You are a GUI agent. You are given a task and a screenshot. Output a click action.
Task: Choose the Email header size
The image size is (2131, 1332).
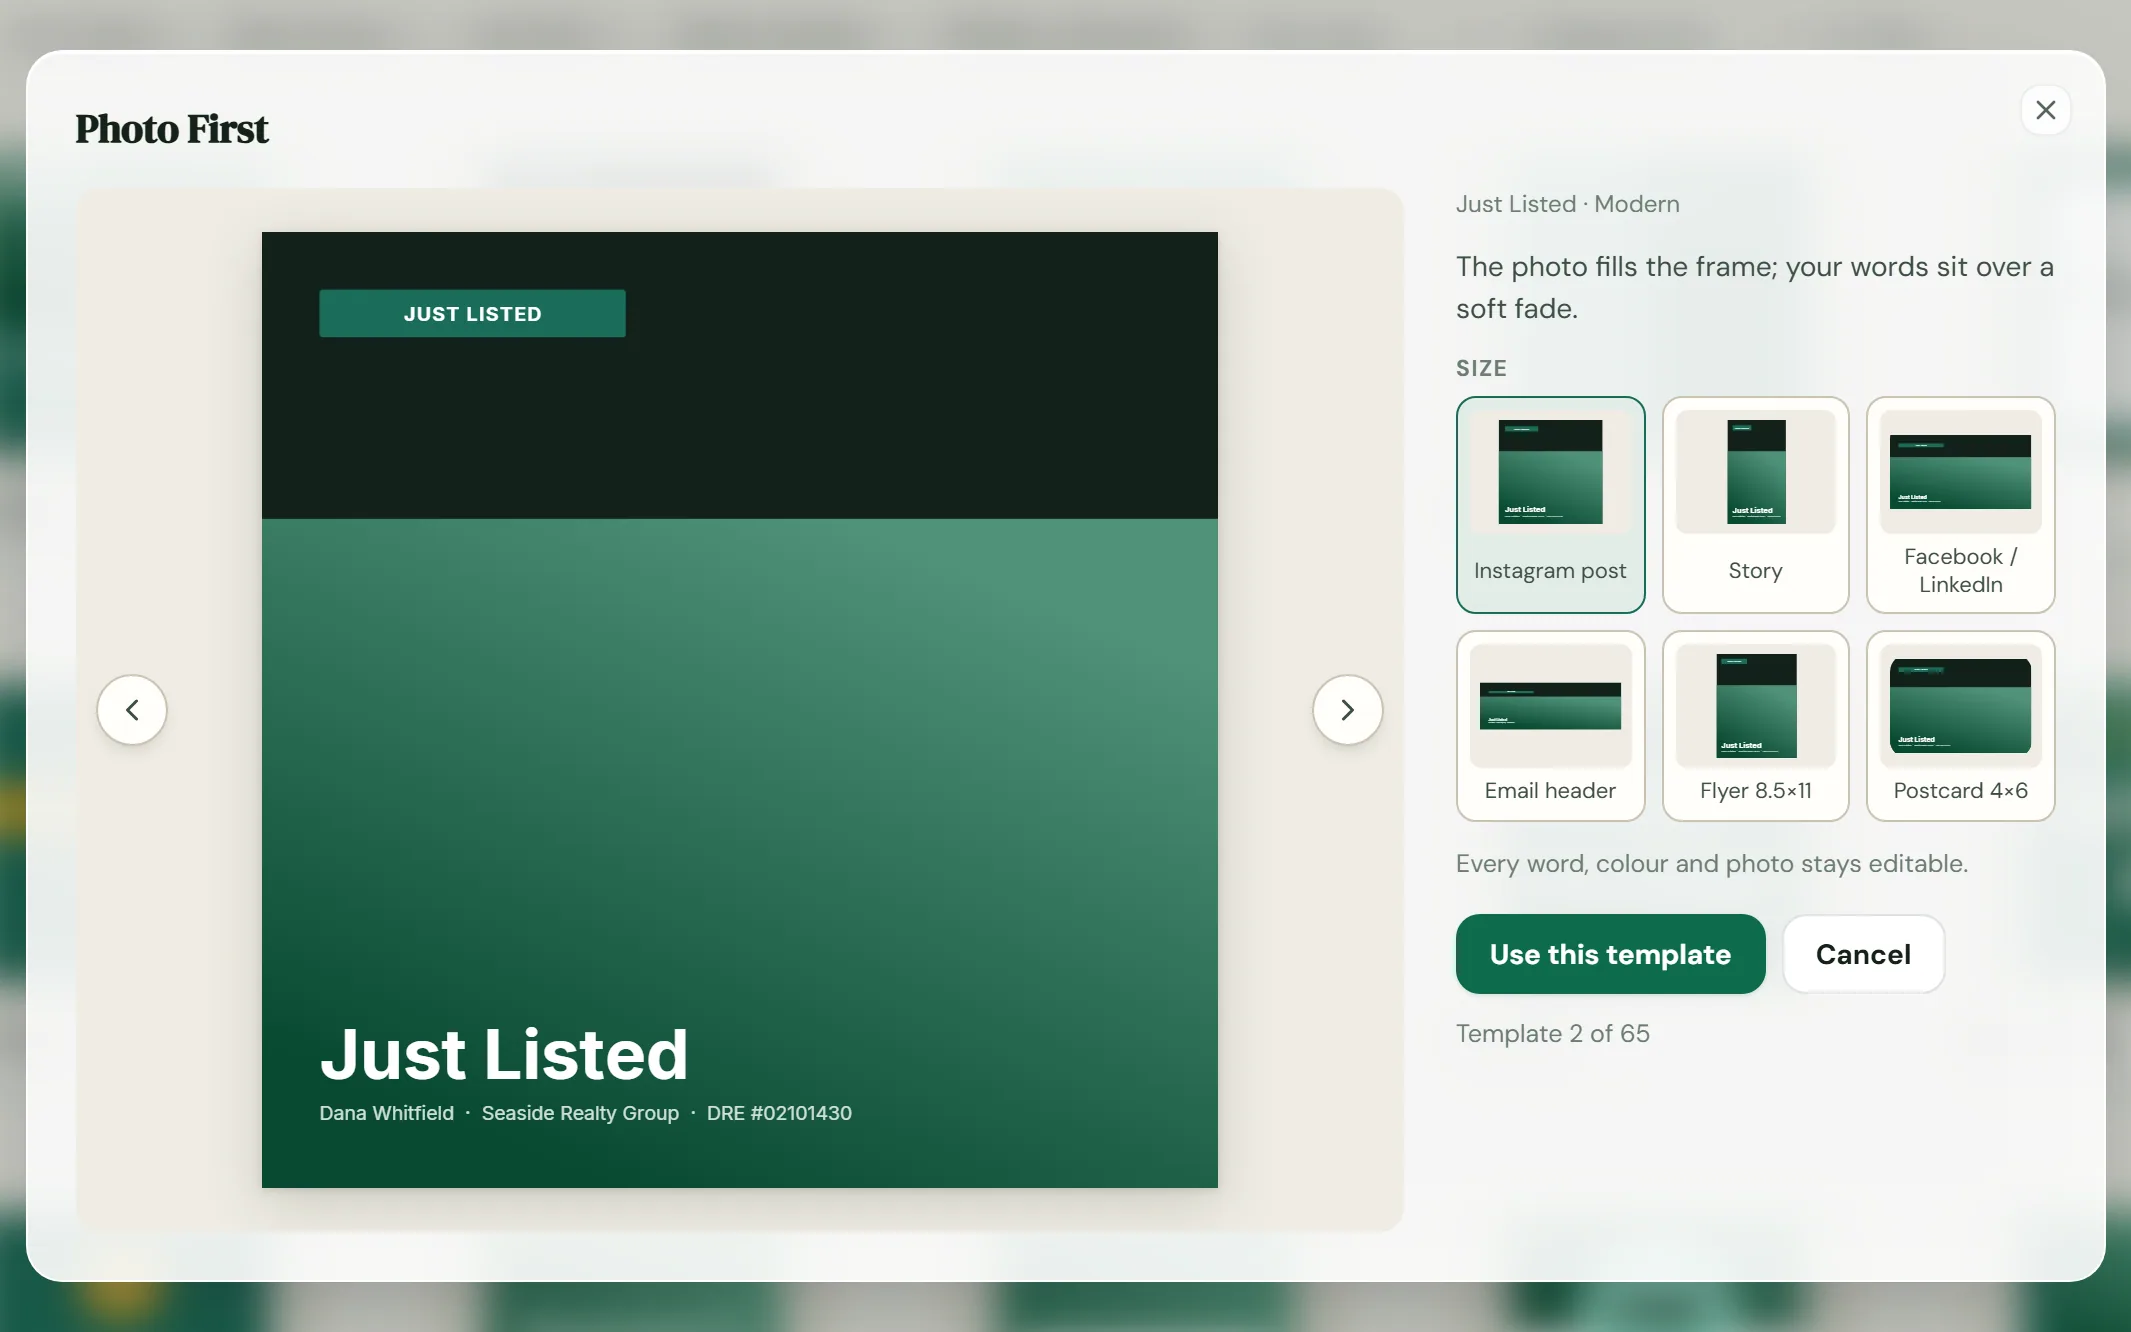(x=1550, y=726)
